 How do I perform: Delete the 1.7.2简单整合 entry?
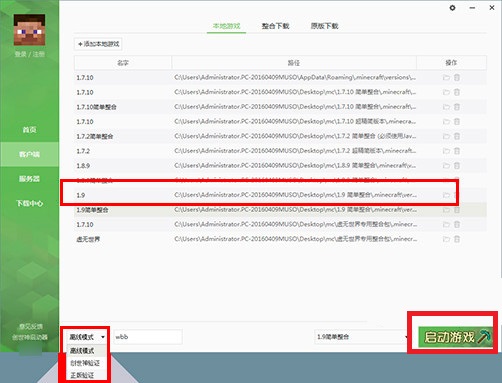pyautogui.click(x=457, y=136)
